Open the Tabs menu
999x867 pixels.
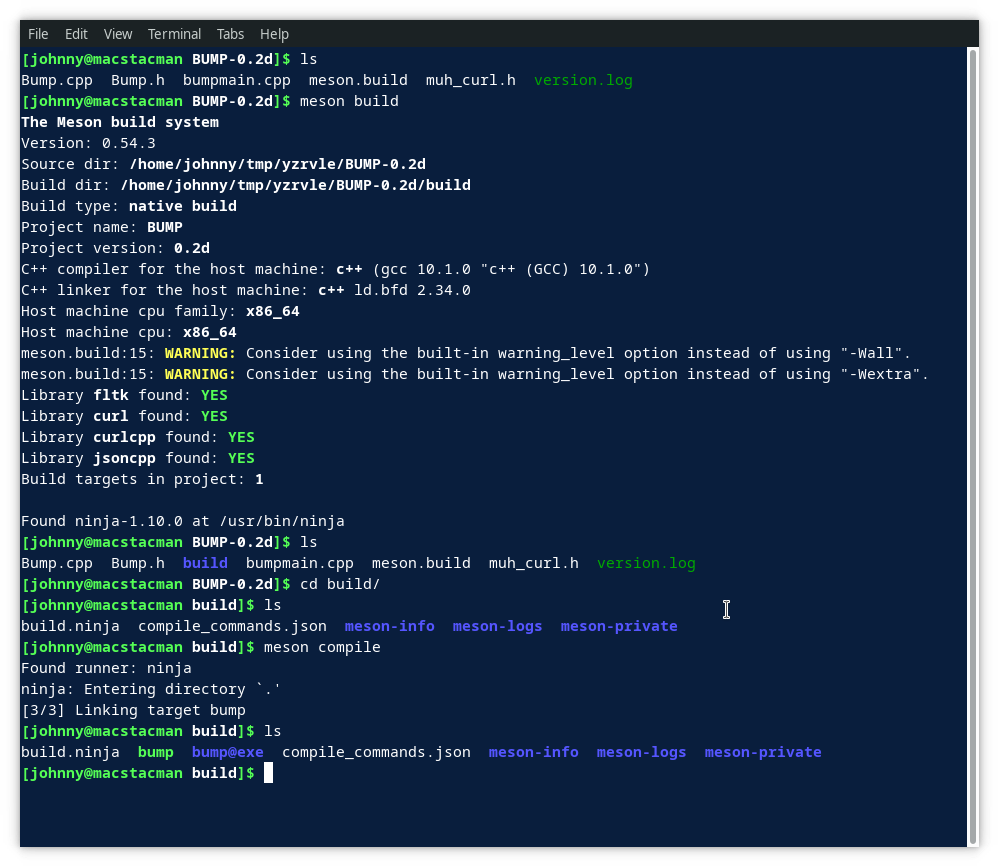coord(230,34)
